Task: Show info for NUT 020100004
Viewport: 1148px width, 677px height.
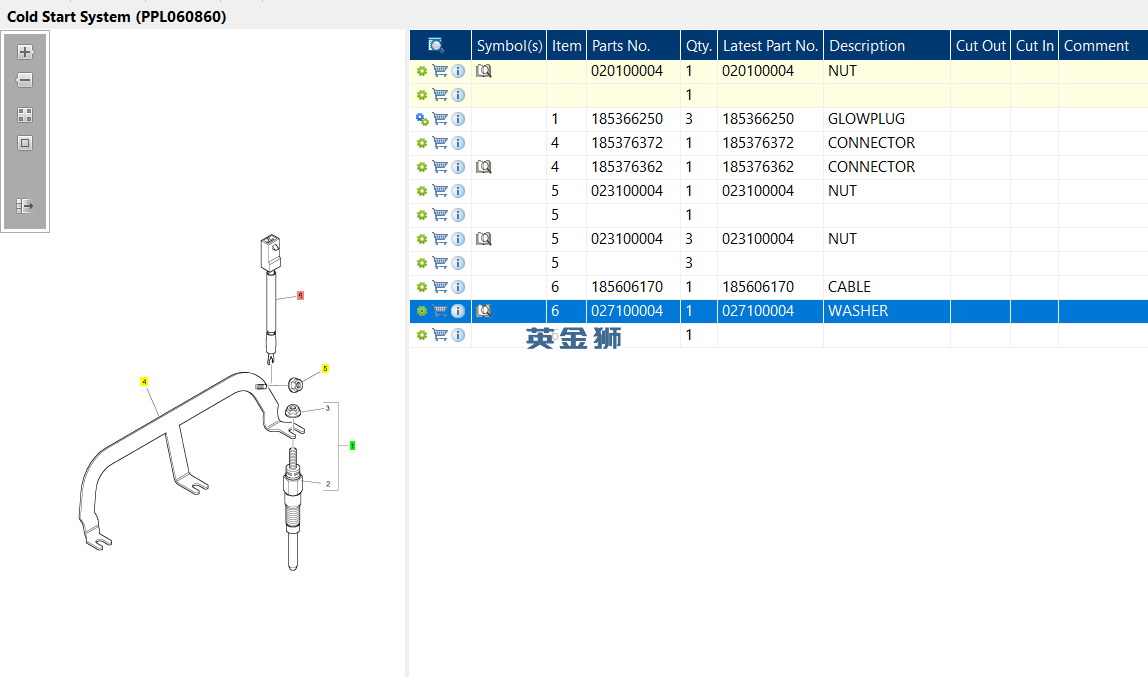Action: coord(458,71)
